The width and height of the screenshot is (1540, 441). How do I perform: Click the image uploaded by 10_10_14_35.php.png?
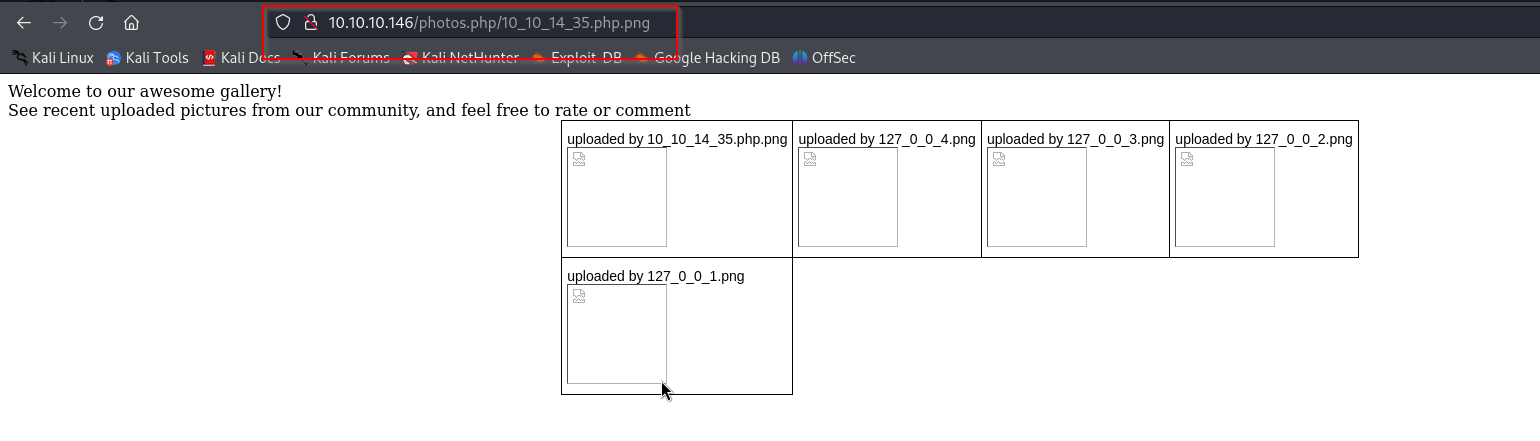[616, 197]
